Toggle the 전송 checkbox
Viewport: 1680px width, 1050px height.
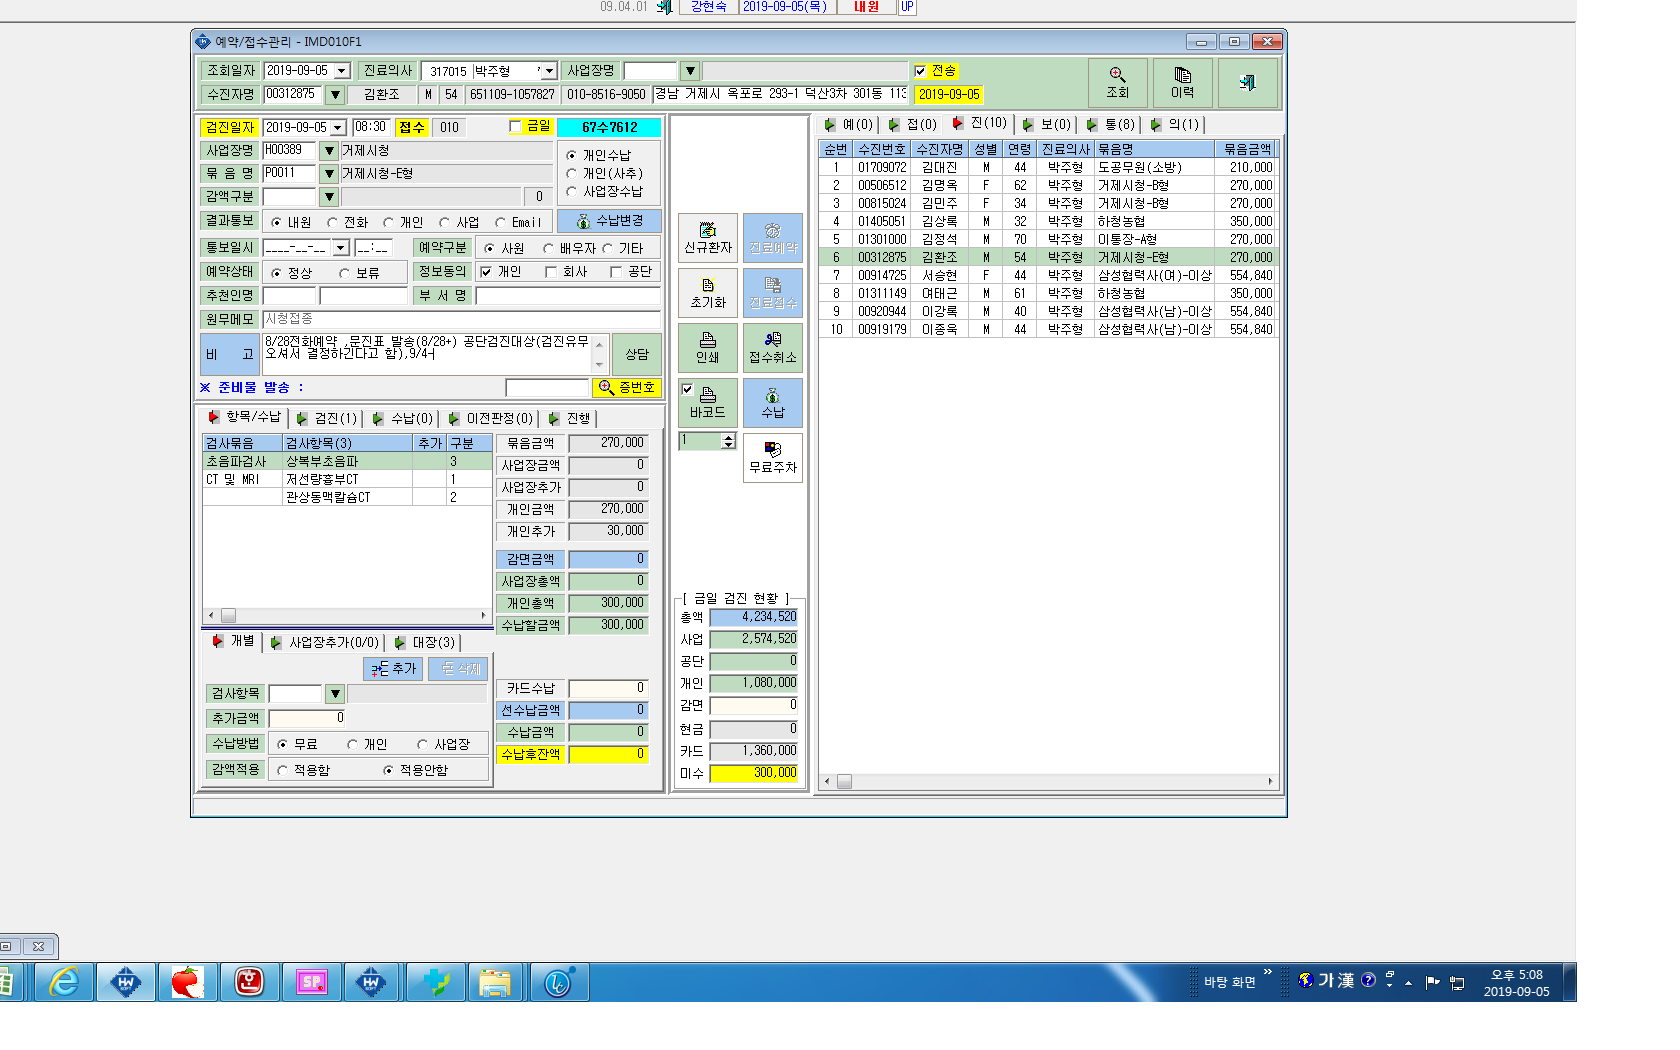pyautogui.click(x=920, y=71)
